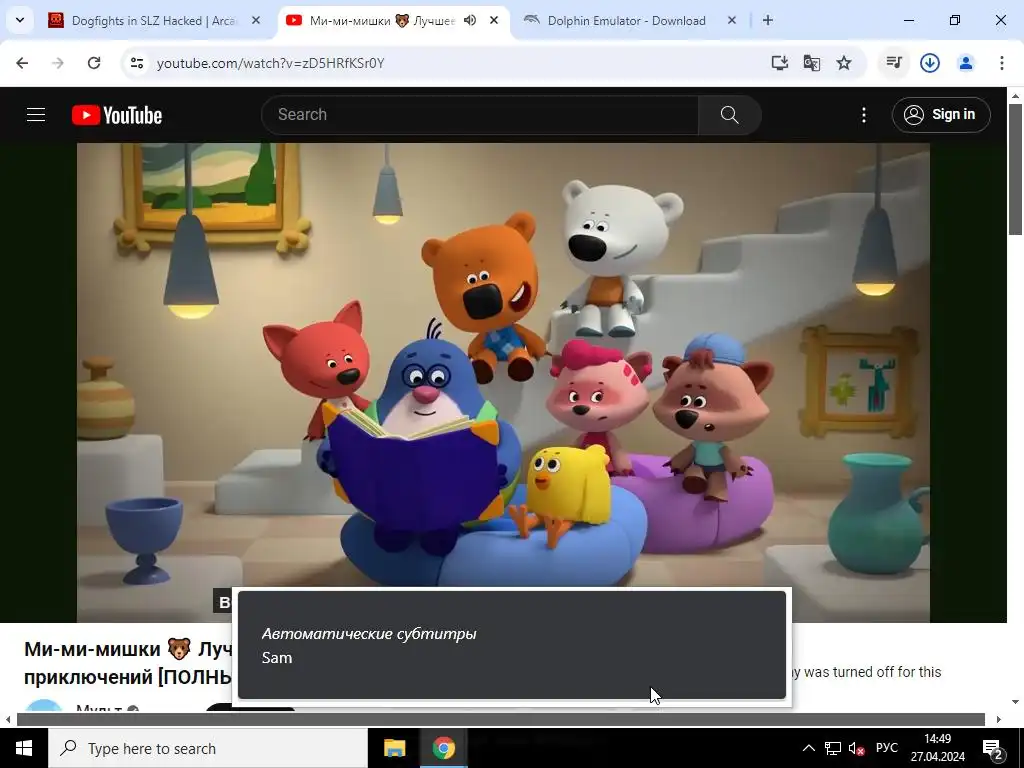
Task: Go back to previous page
Action: [x=22, y=63]
